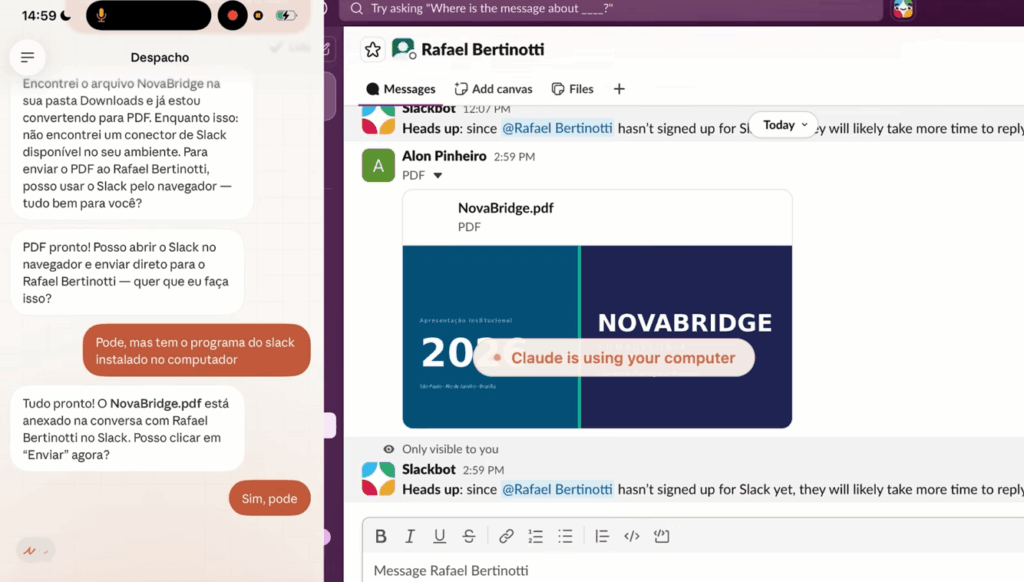Click the 'Sim, pode' chat bubble

point(270,498)
